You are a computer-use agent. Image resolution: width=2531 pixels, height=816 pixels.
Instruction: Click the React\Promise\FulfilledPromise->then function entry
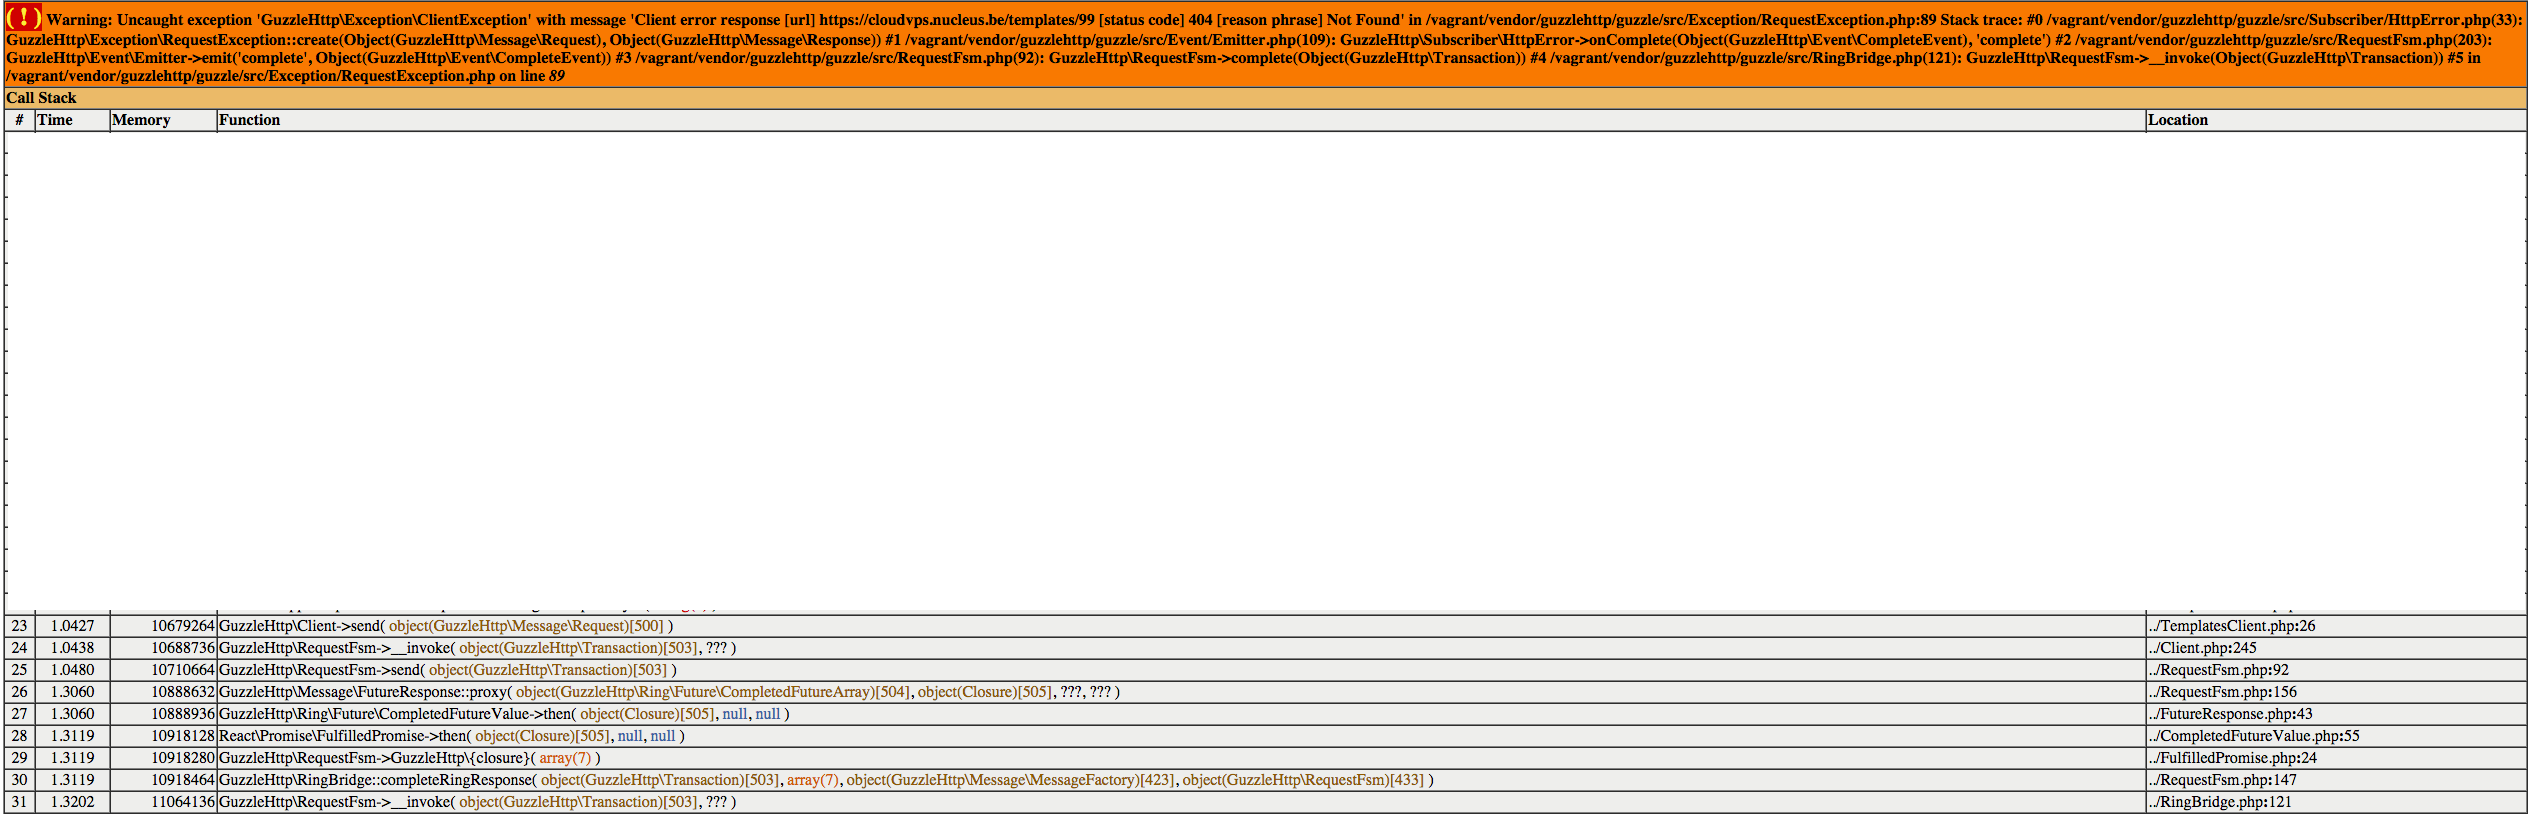(452, 736)
